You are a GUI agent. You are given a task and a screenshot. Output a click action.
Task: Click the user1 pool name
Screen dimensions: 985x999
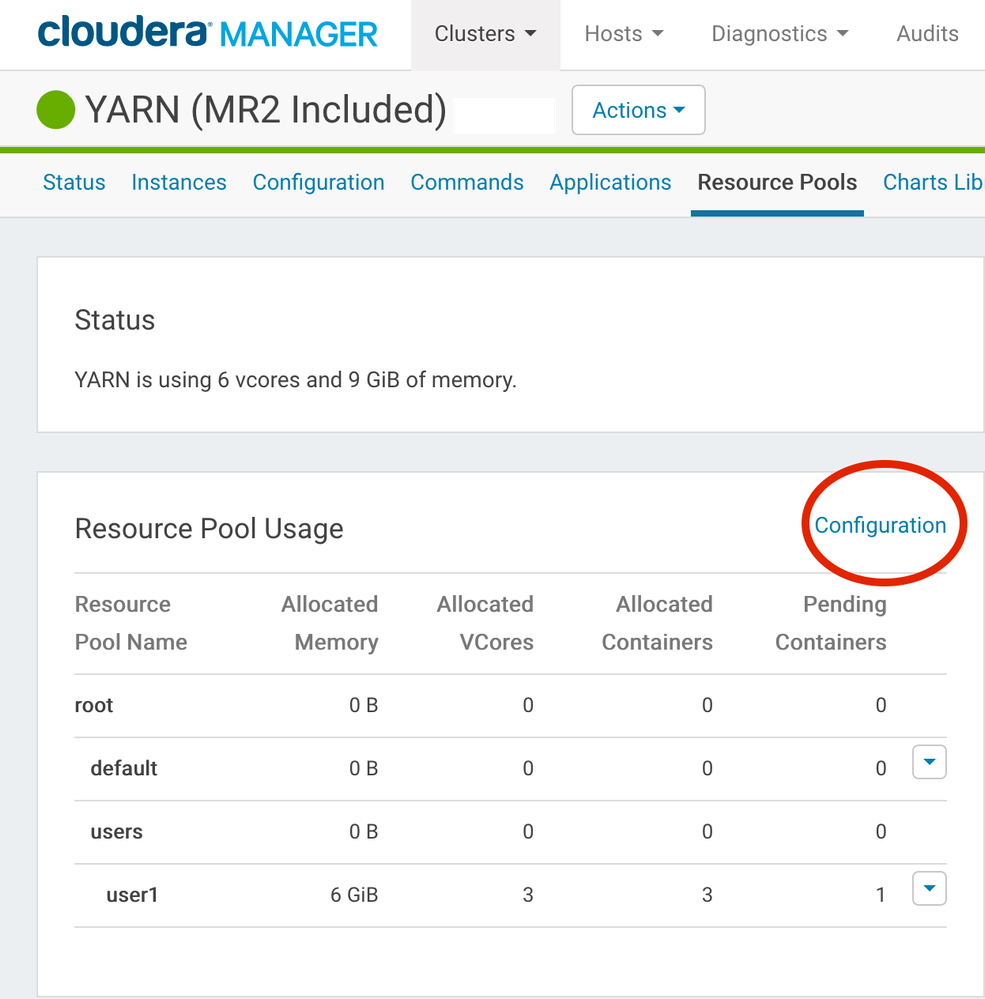click(x=132, y=895)
